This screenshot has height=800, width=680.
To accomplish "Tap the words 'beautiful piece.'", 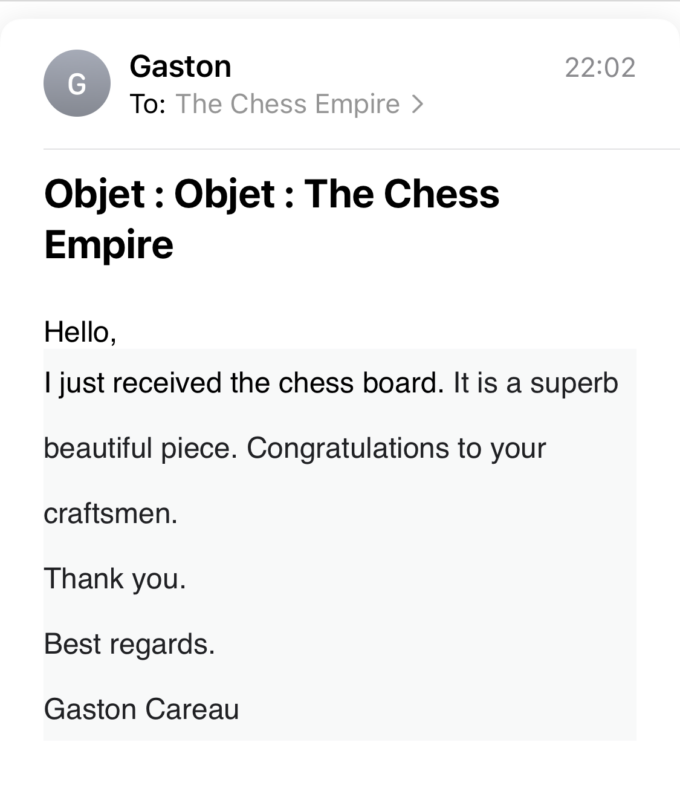I will pyautogui.click(x=141, y=448).
